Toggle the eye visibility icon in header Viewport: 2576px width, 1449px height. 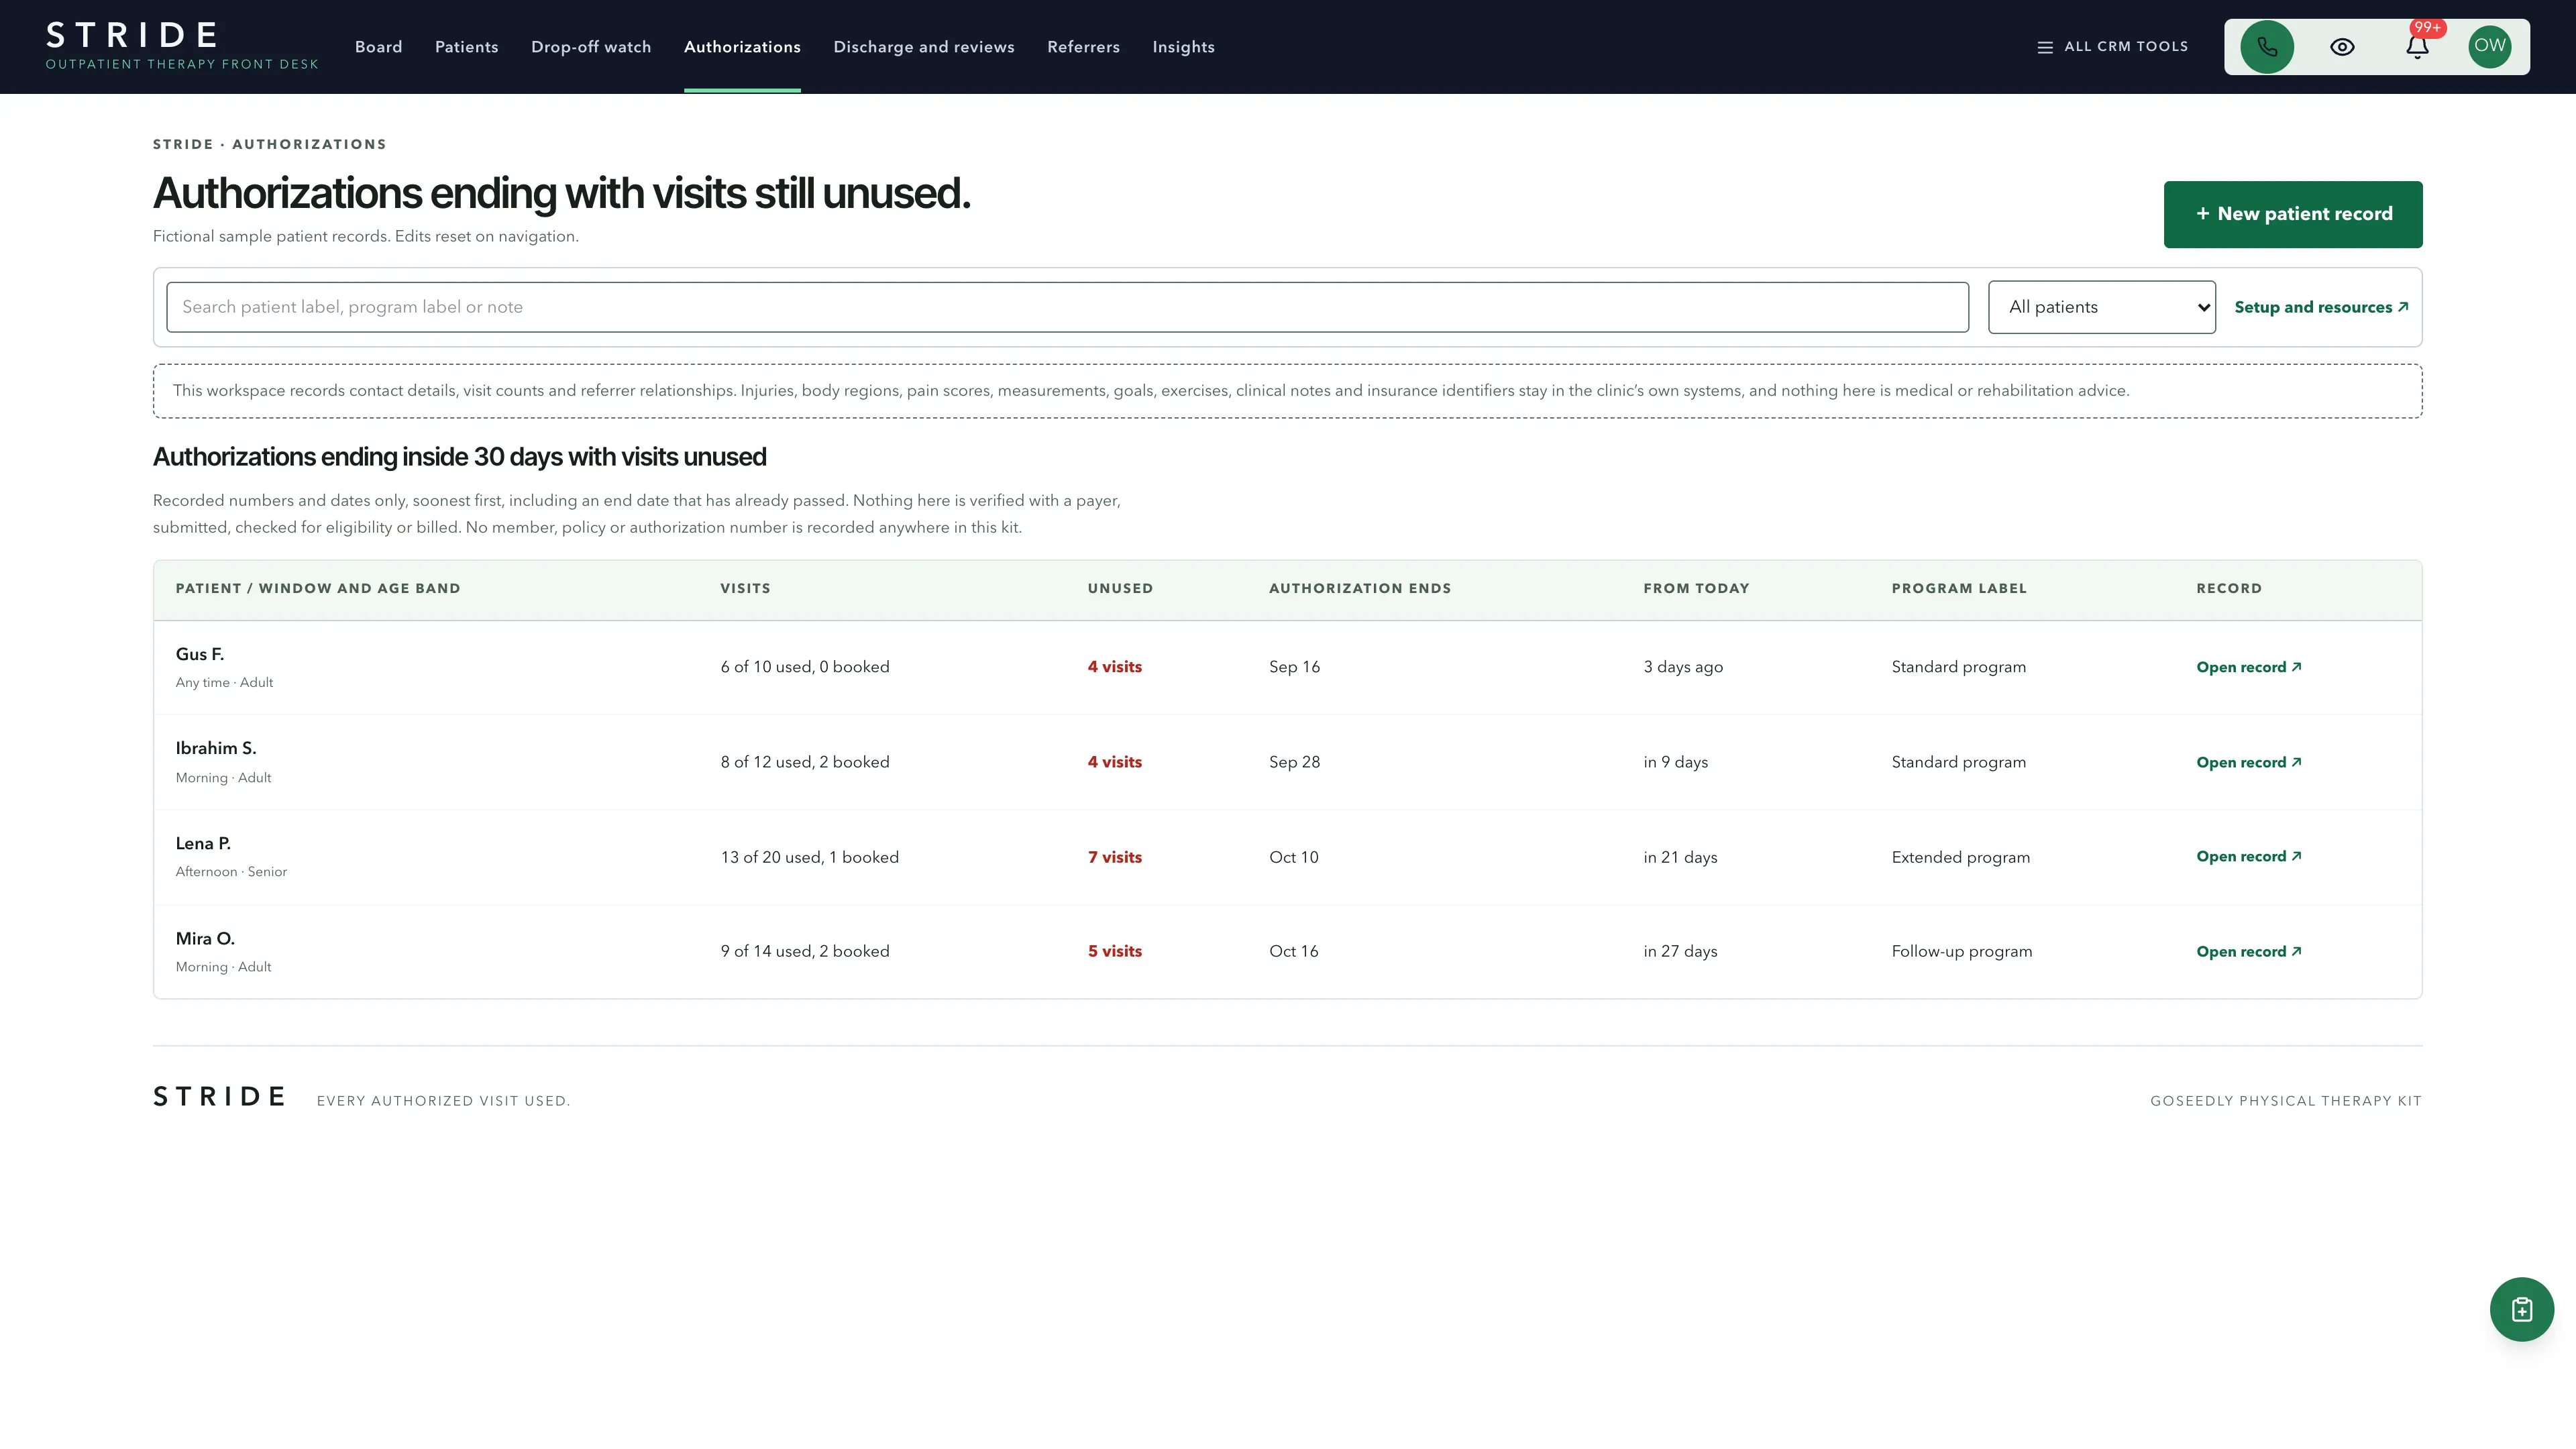point(2342,47)
